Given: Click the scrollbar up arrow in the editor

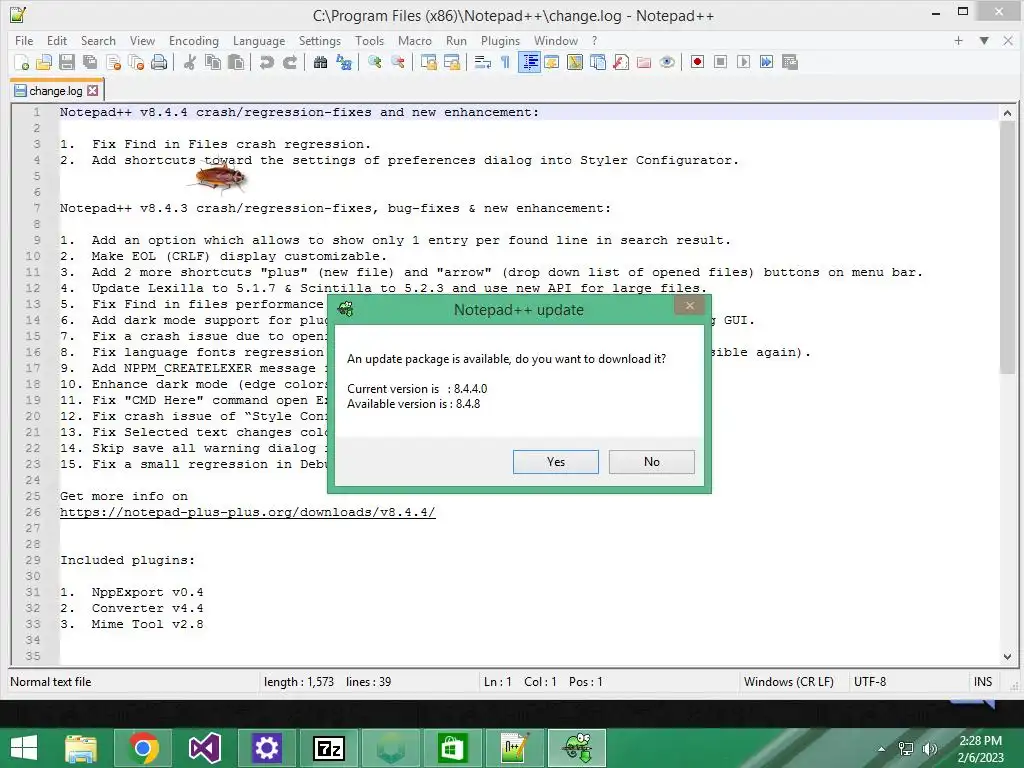Looking at the screenshot, I should click(x=1007, y=113).
